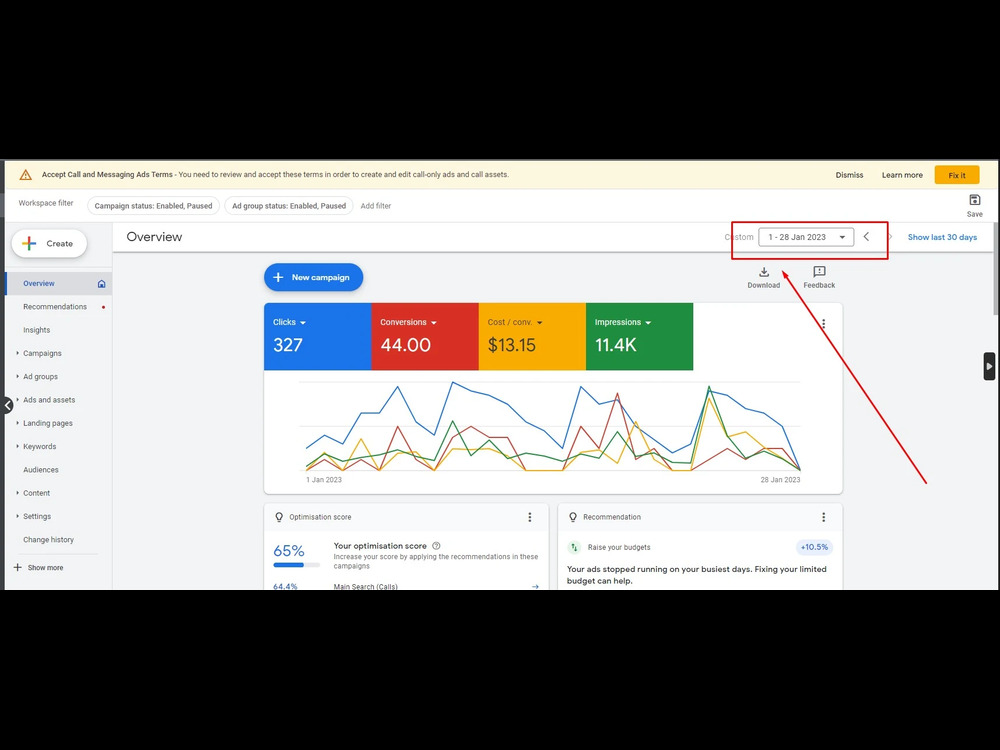This screenshot has height=750, width=1000.
Task: Click Learn more in the banner
Action: tap(902, 175)
